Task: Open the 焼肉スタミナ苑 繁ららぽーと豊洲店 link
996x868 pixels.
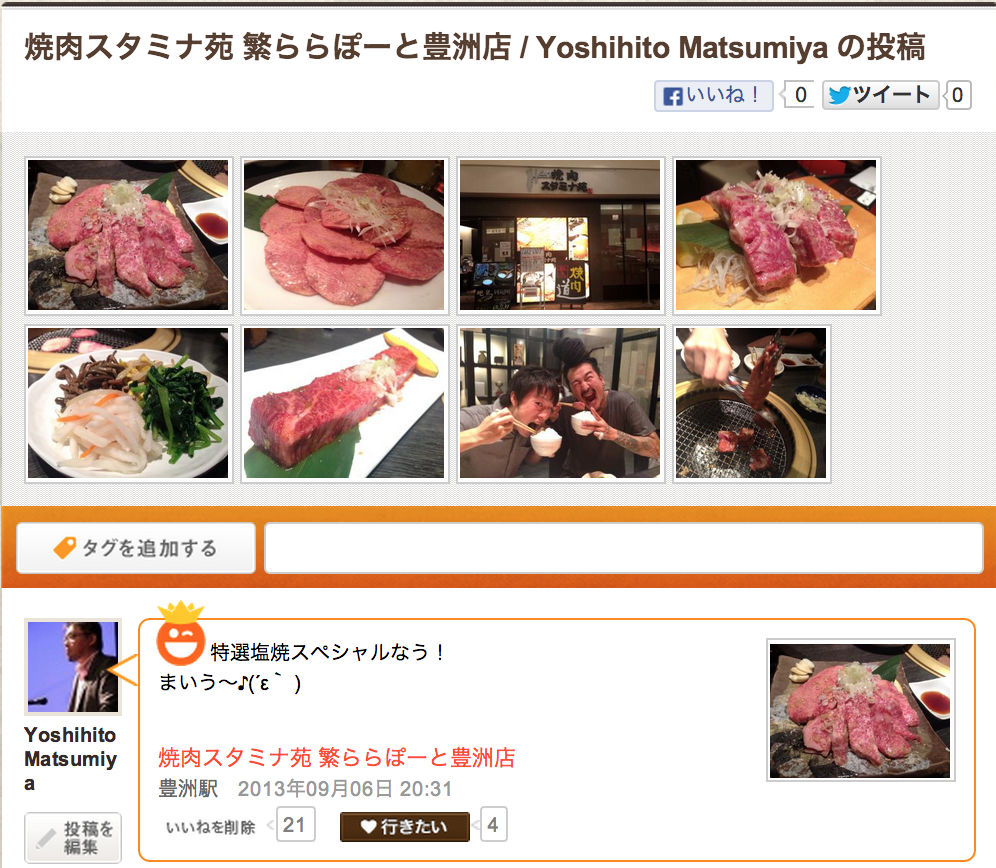Action: pyautogui.click(x=337, y=757)
